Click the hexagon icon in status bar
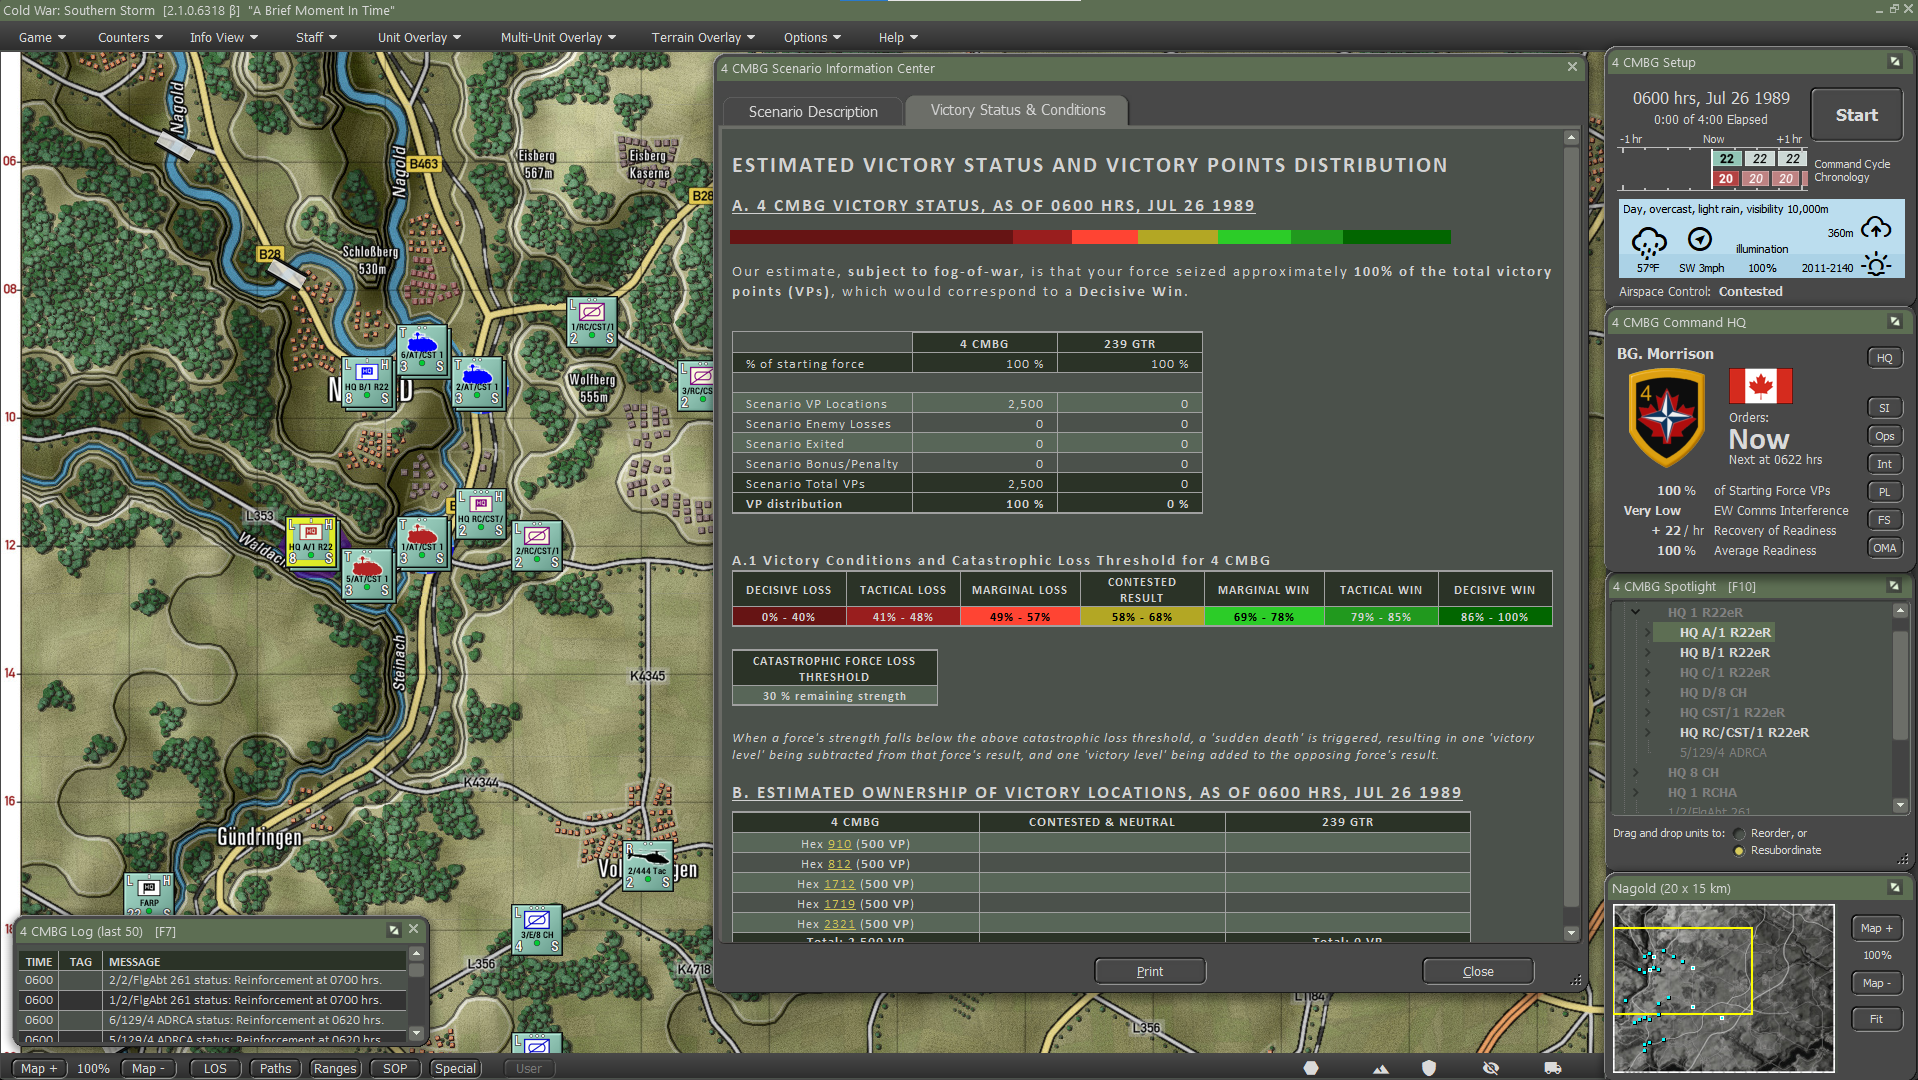 point(1311,1068)
